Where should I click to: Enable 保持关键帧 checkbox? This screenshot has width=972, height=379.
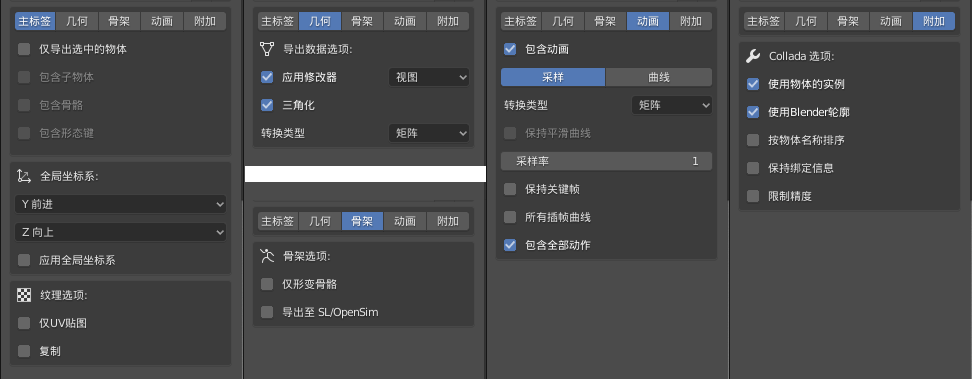(510, 189)
